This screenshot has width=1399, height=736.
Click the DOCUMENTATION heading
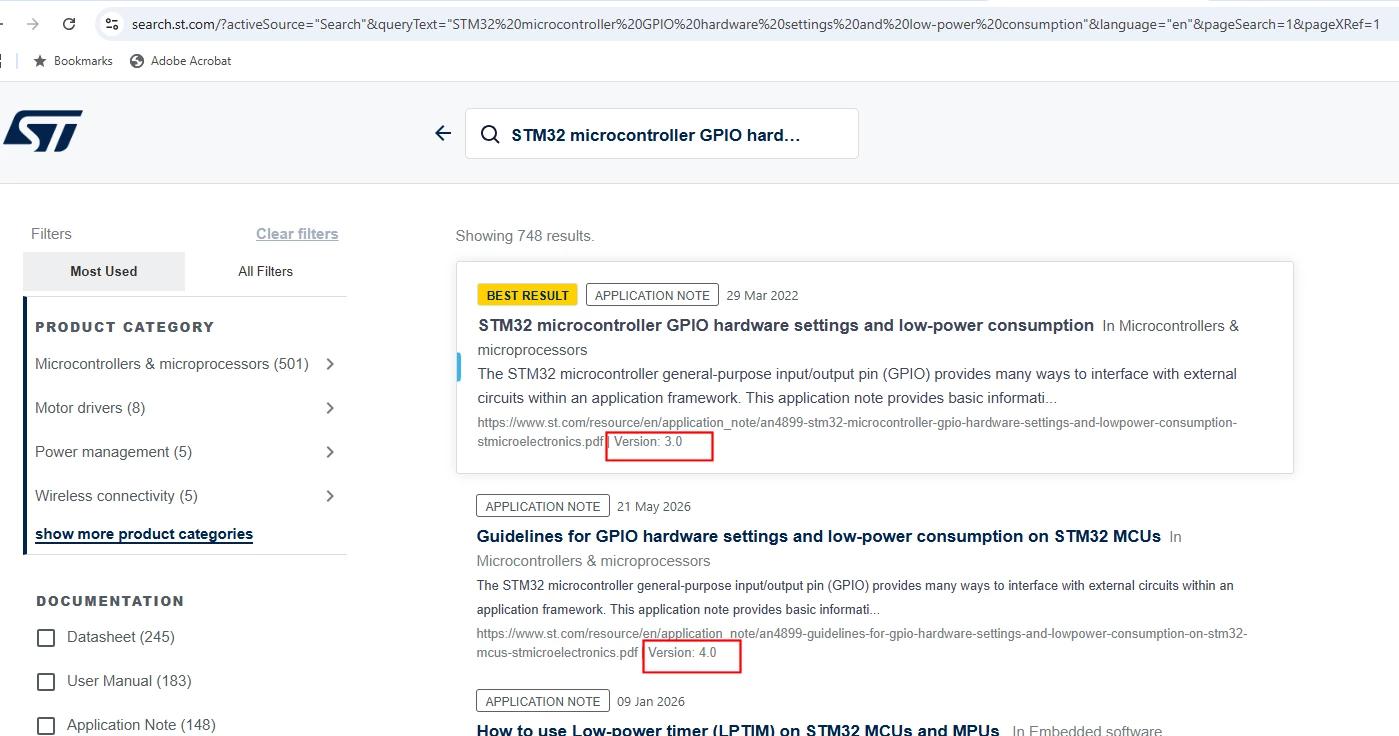pos(110,601)
